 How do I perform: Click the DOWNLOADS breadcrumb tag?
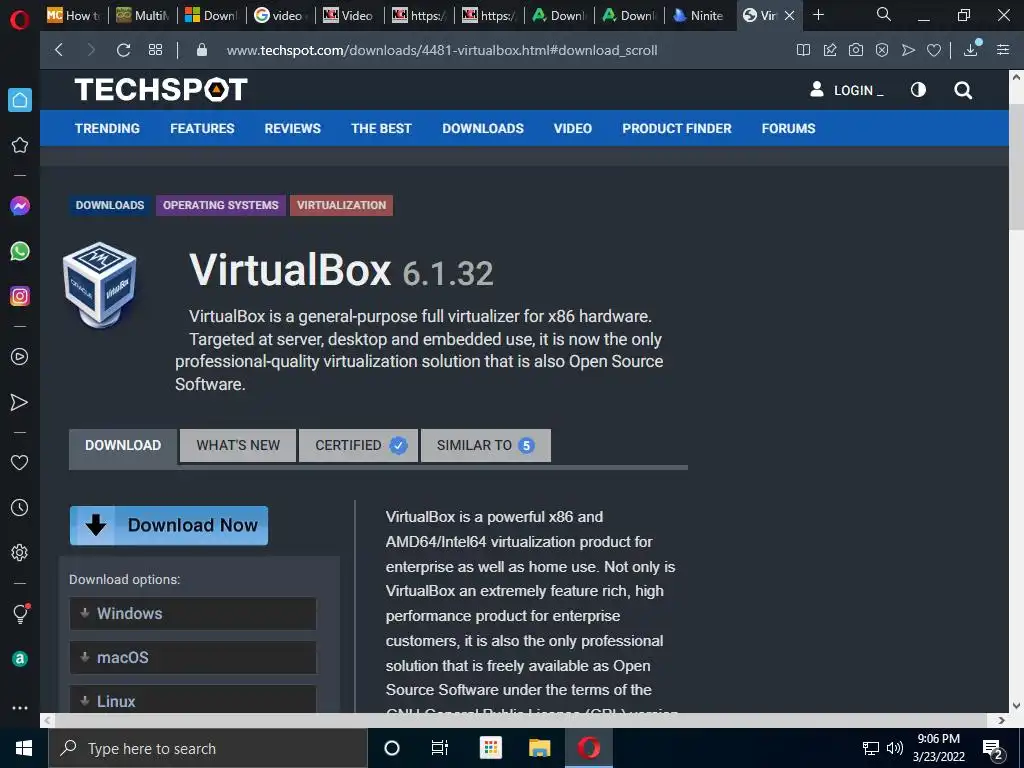tap(110, 205)
